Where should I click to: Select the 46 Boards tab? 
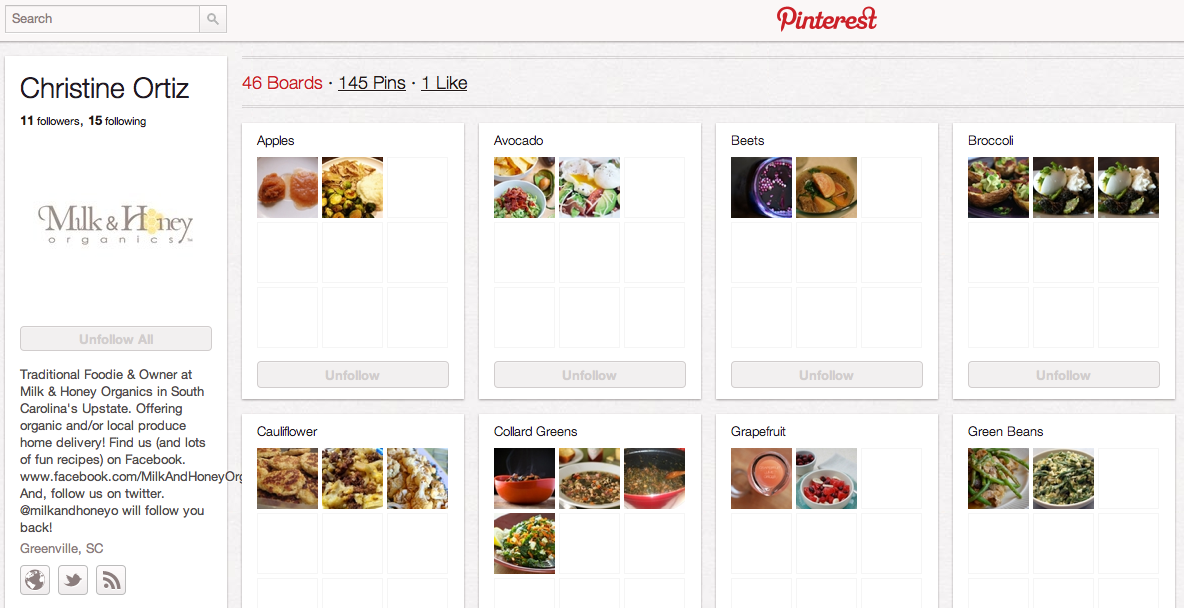[x=282, y=83]
